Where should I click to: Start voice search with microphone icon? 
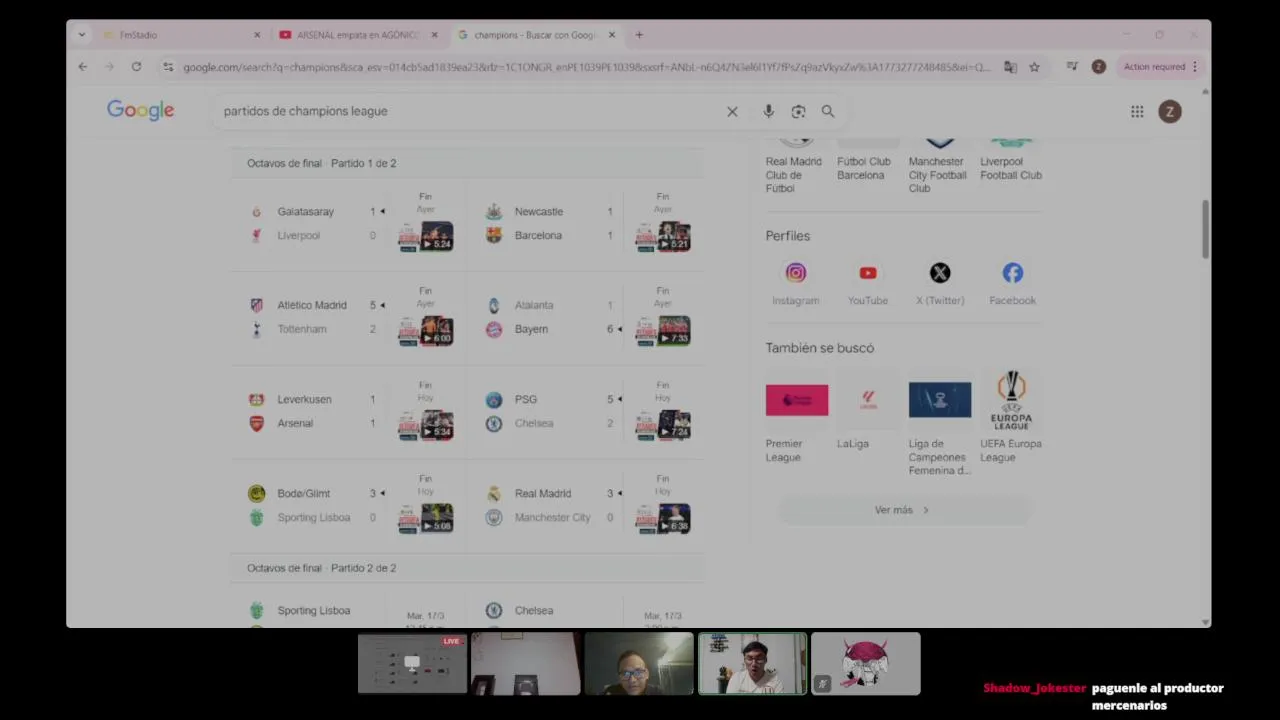point(768,111)
